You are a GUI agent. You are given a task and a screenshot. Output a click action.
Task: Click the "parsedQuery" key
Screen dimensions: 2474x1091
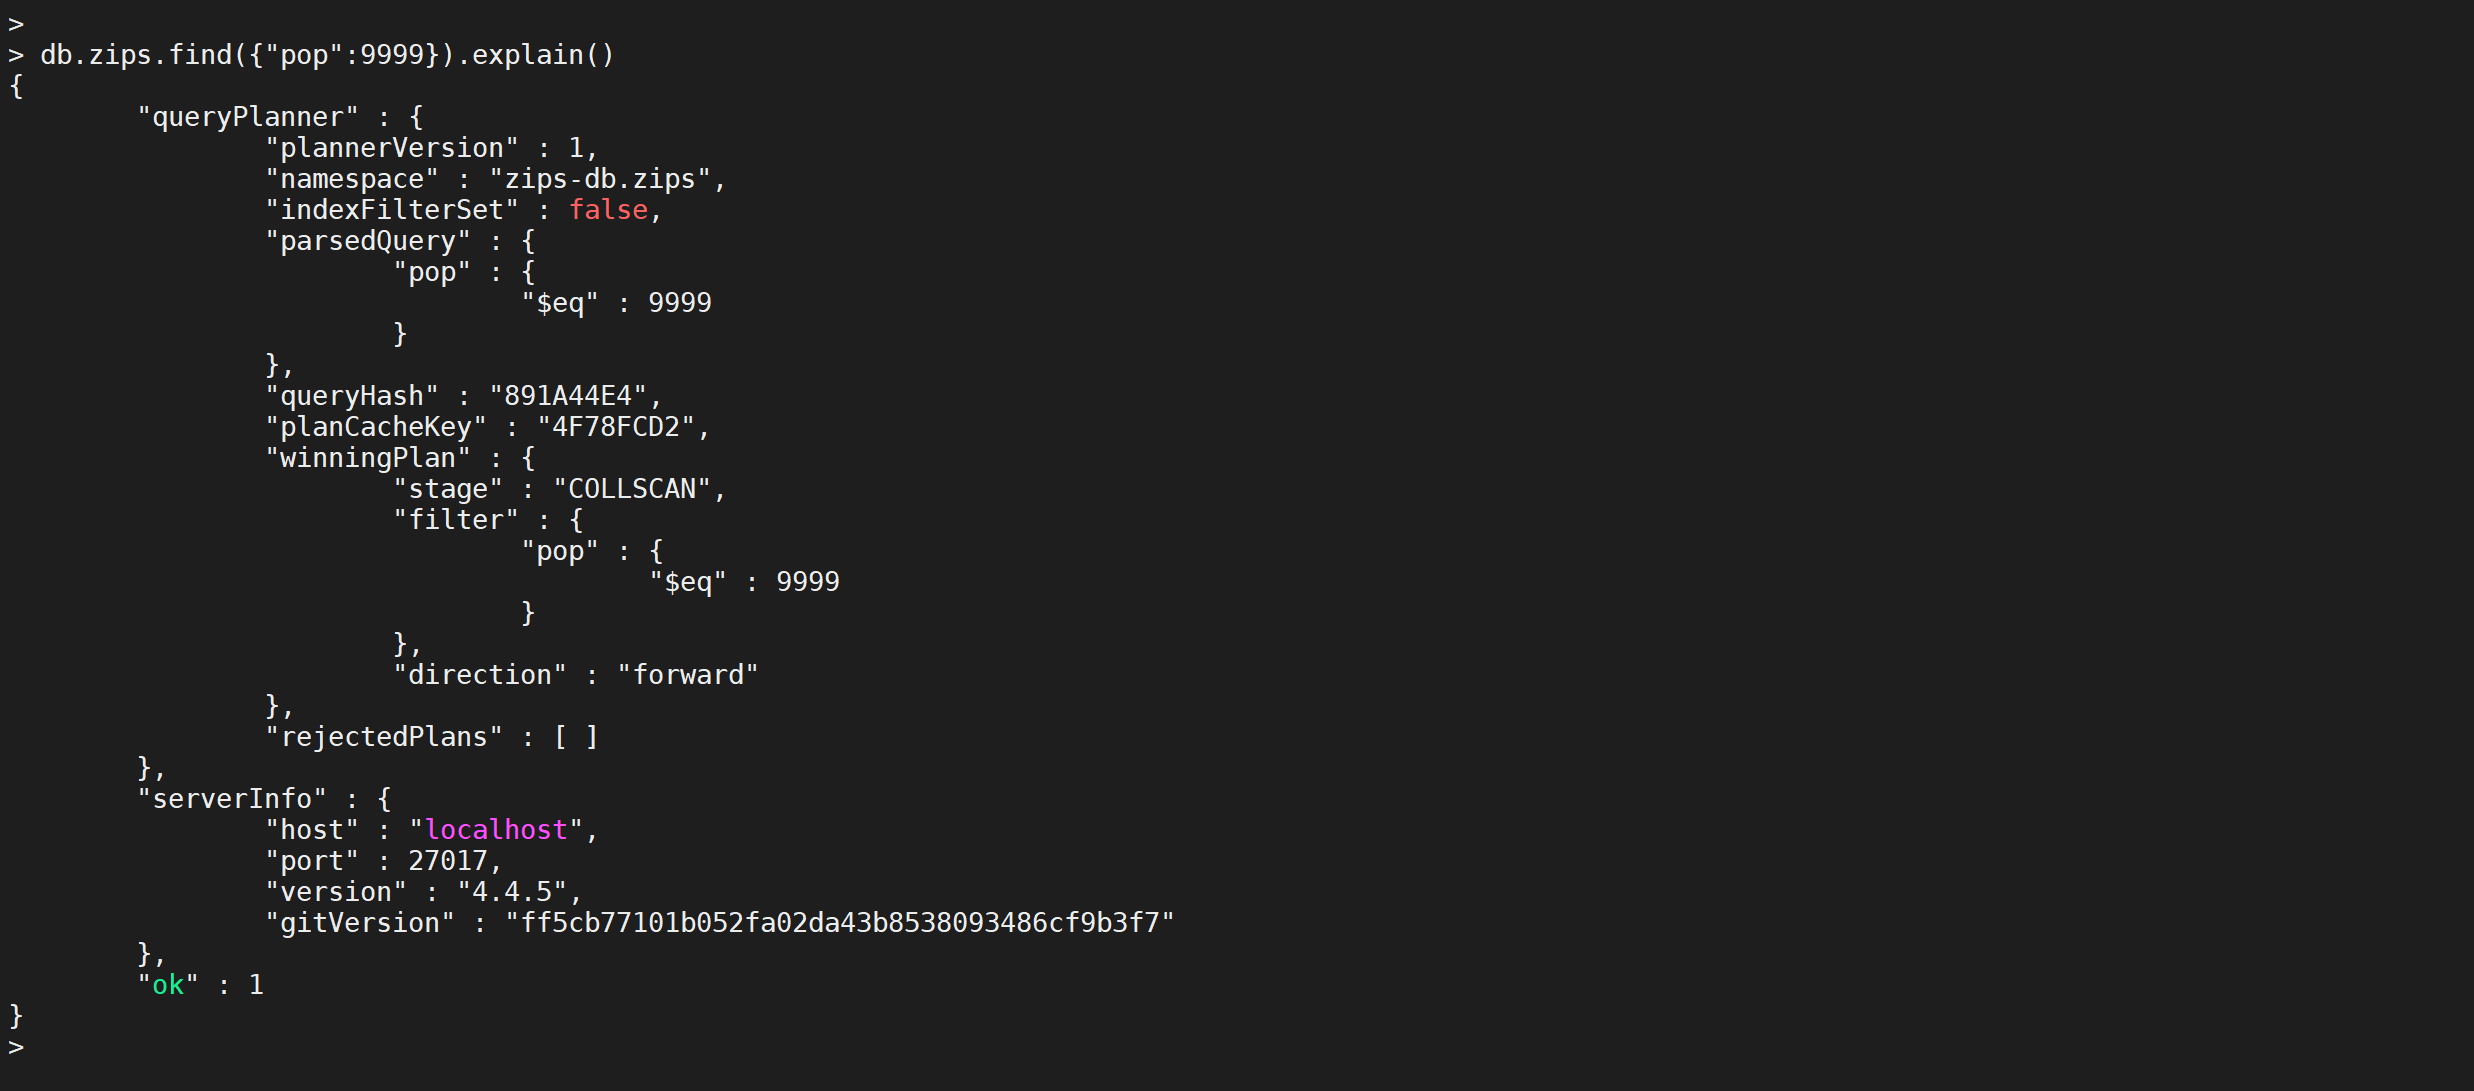[x=368, y=241]
